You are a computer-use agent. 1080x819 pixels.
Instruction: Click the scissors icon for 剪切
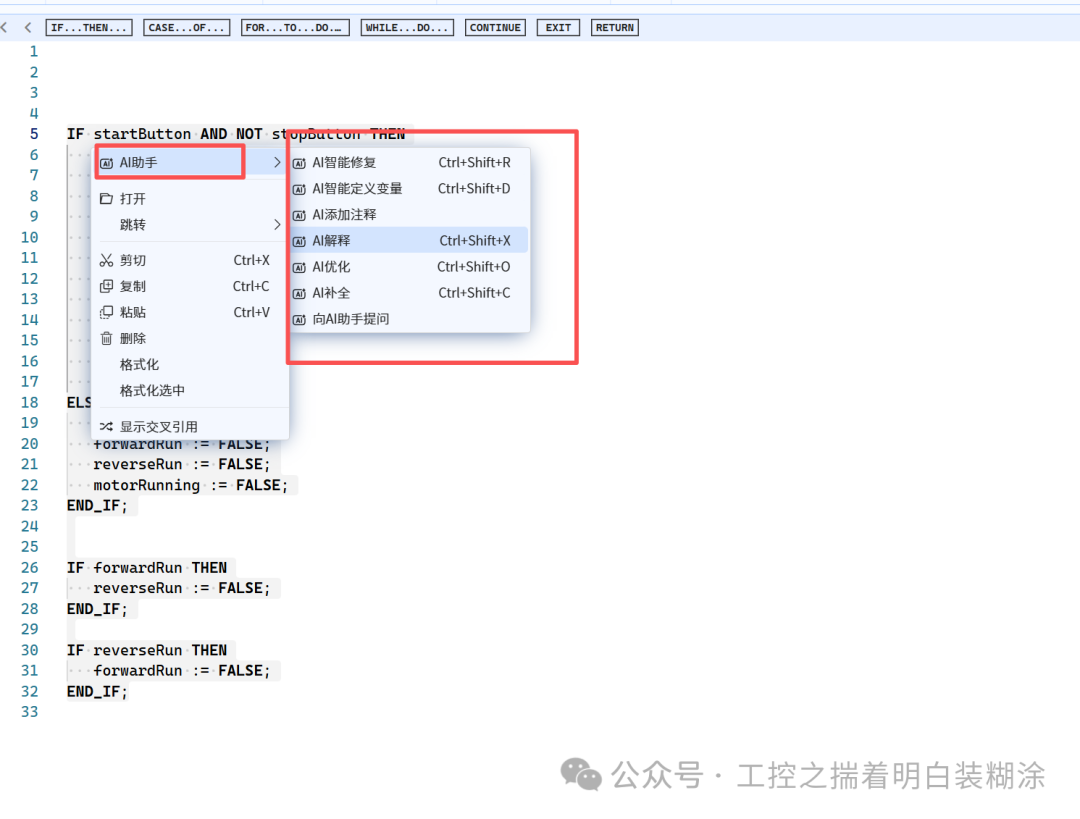[106, 260]
